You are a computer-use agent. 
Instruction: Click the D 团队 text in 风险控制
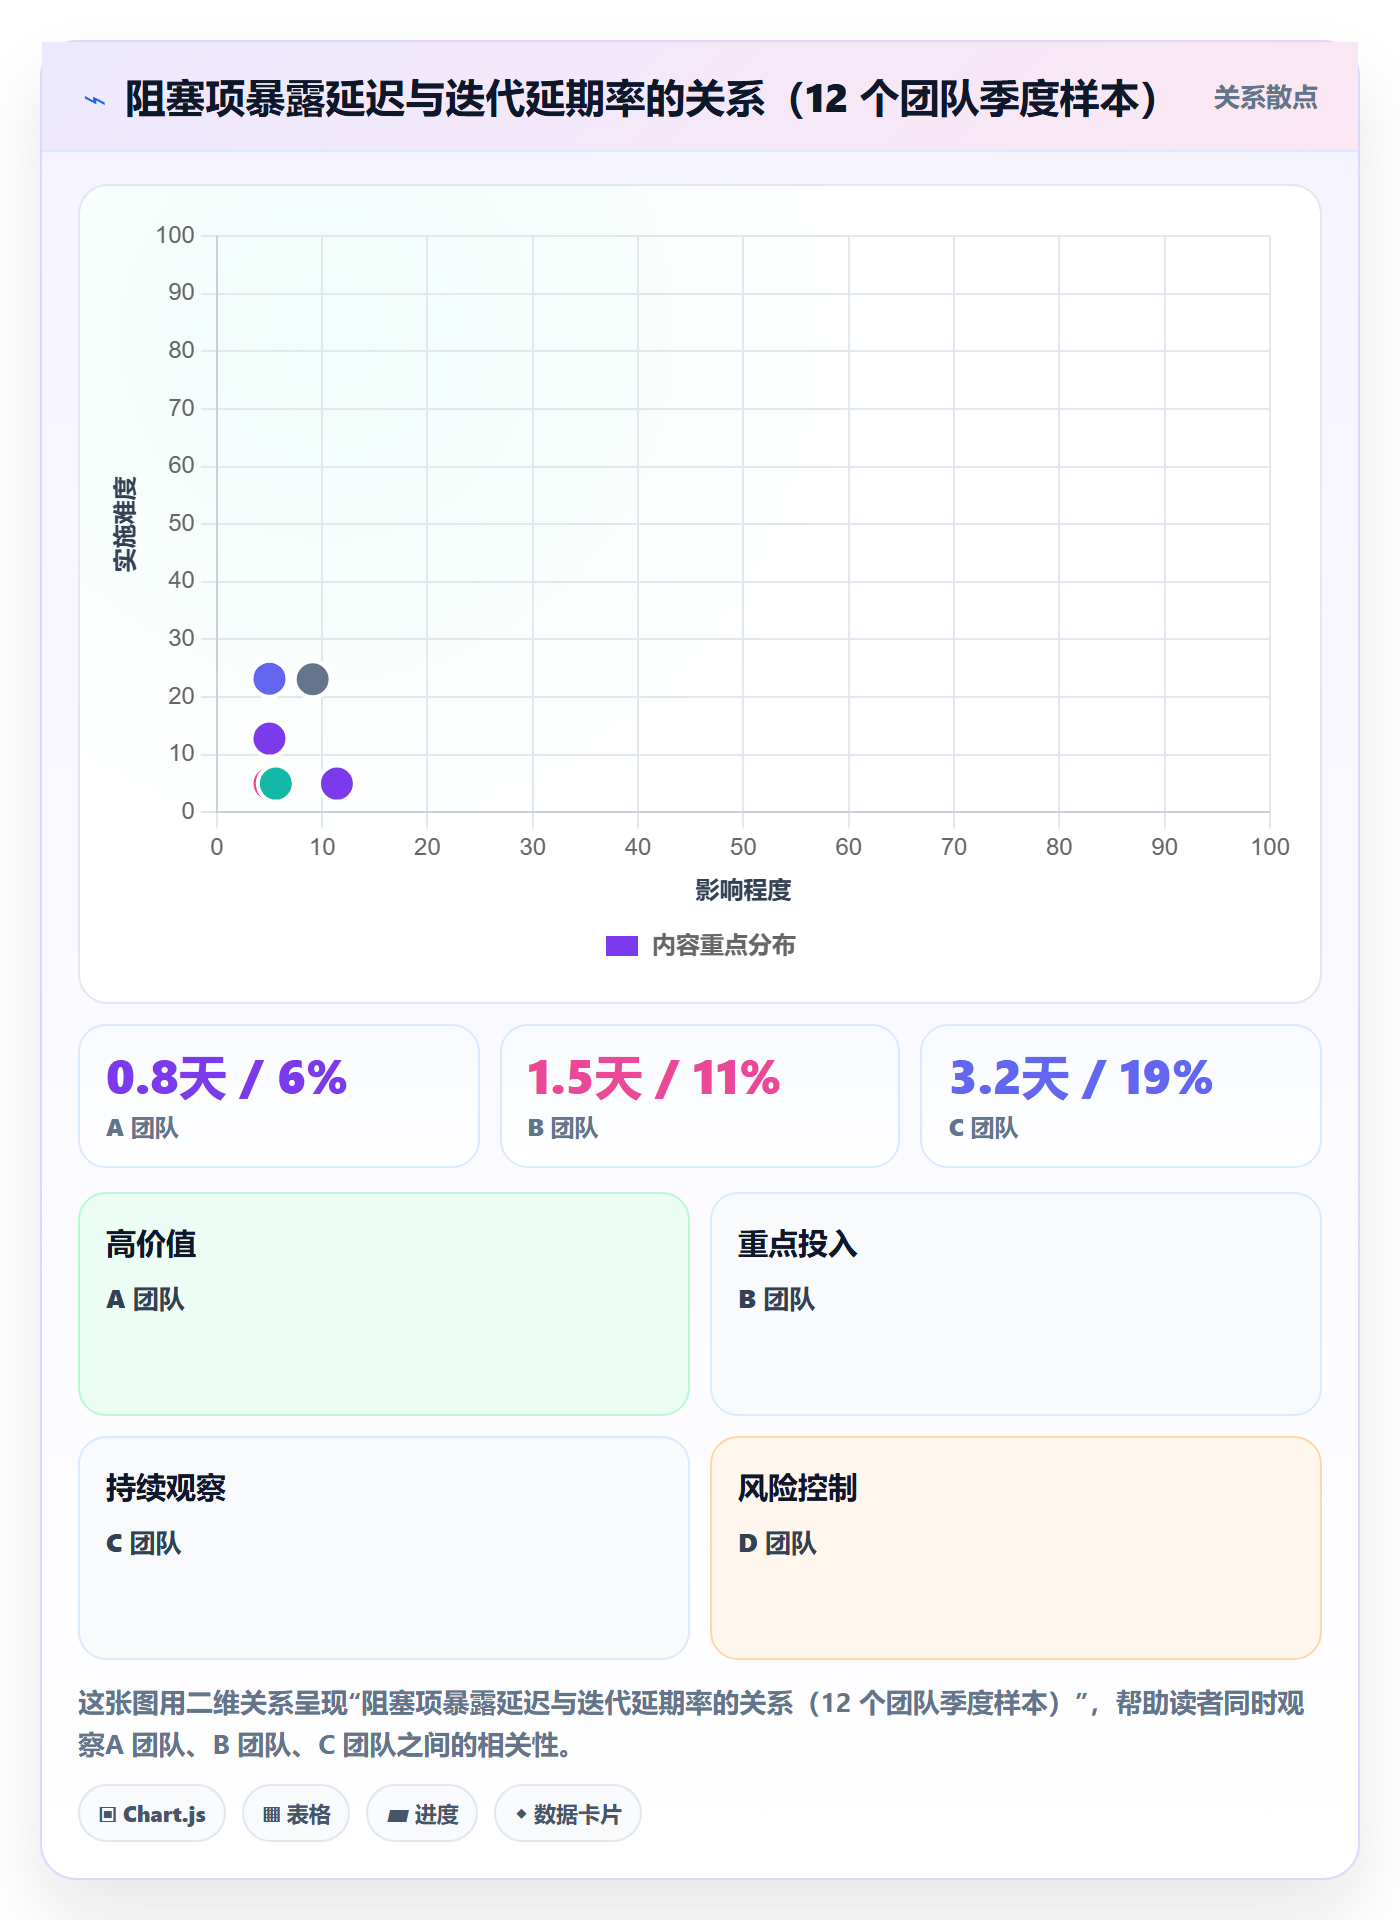tap(777, 1544)
